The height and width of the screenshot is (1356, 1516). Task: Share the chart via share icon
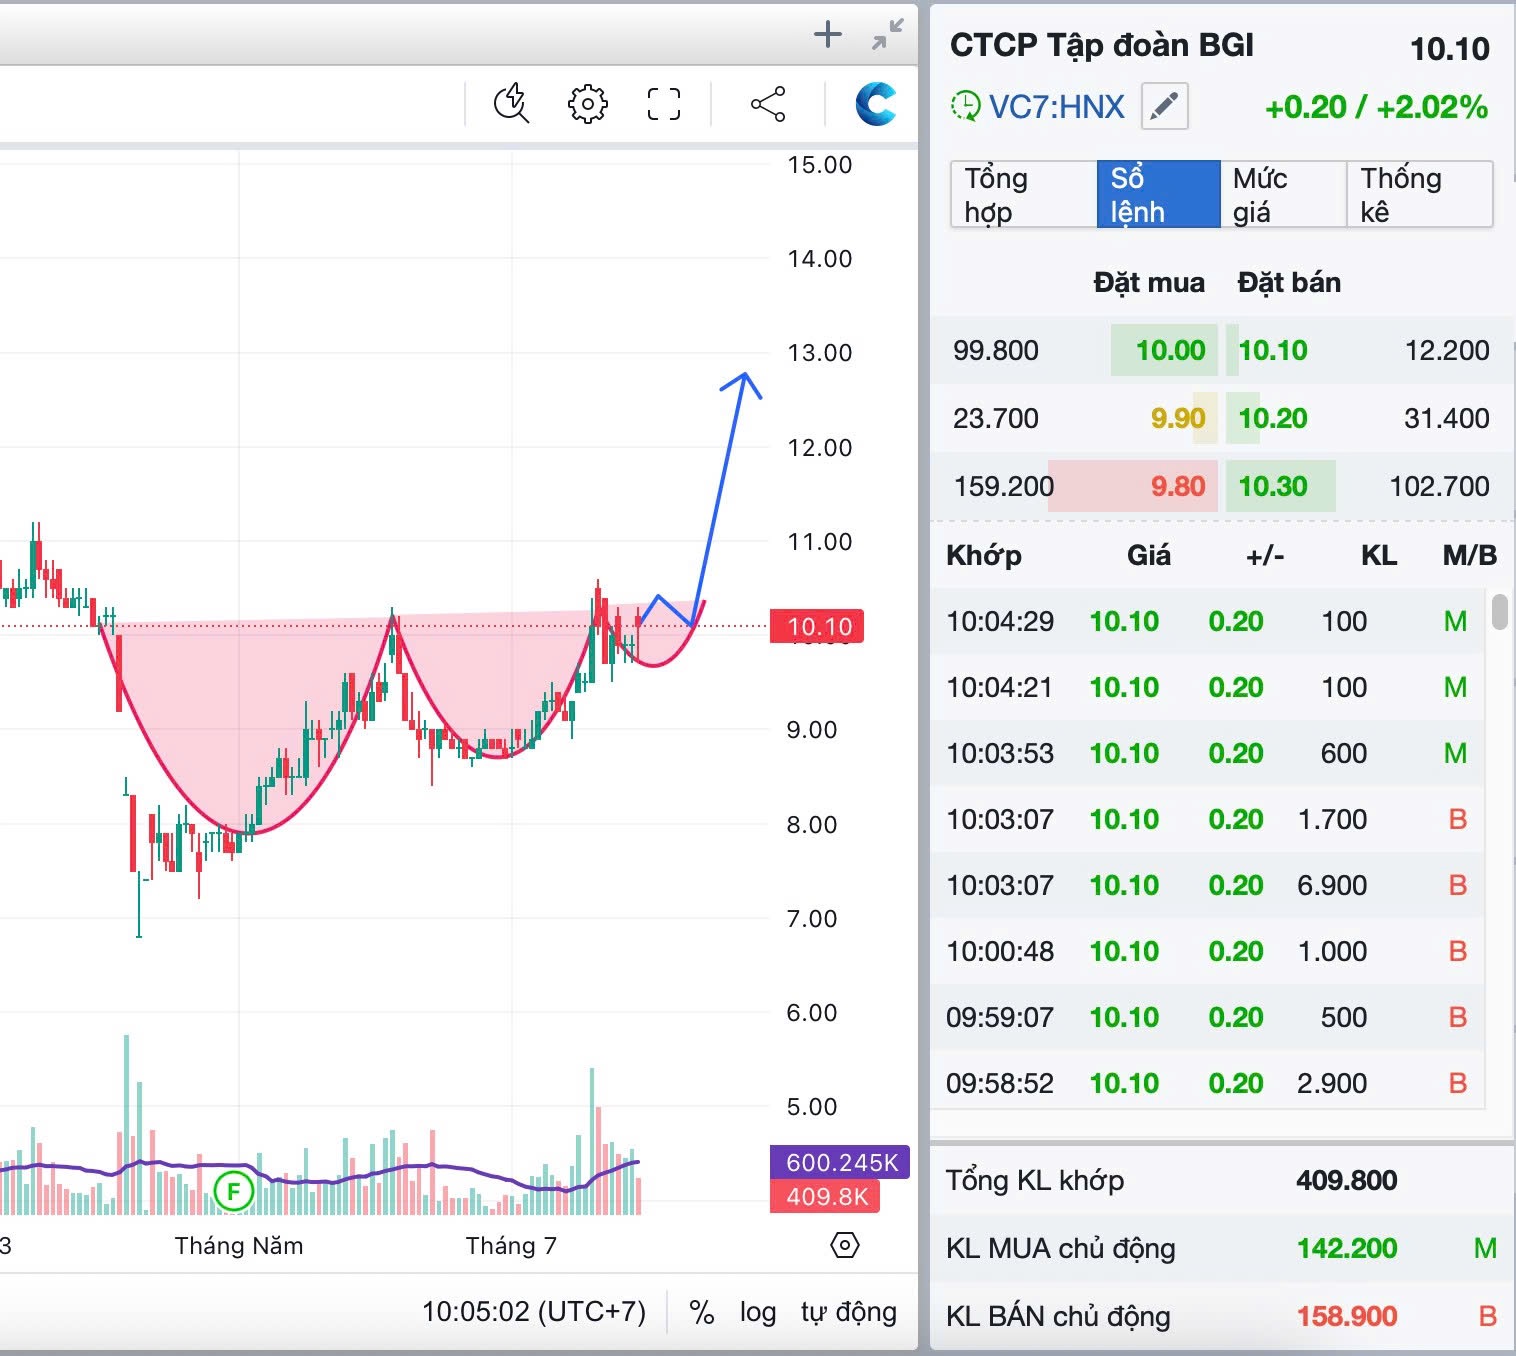(x=768, y=103)
